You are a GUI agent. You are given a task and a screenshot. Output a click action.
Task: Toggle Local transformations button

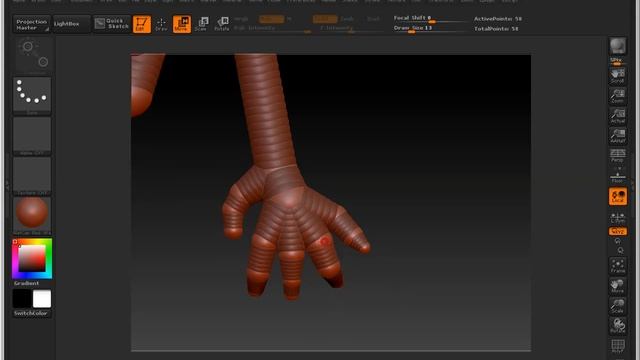click(618, 196)
